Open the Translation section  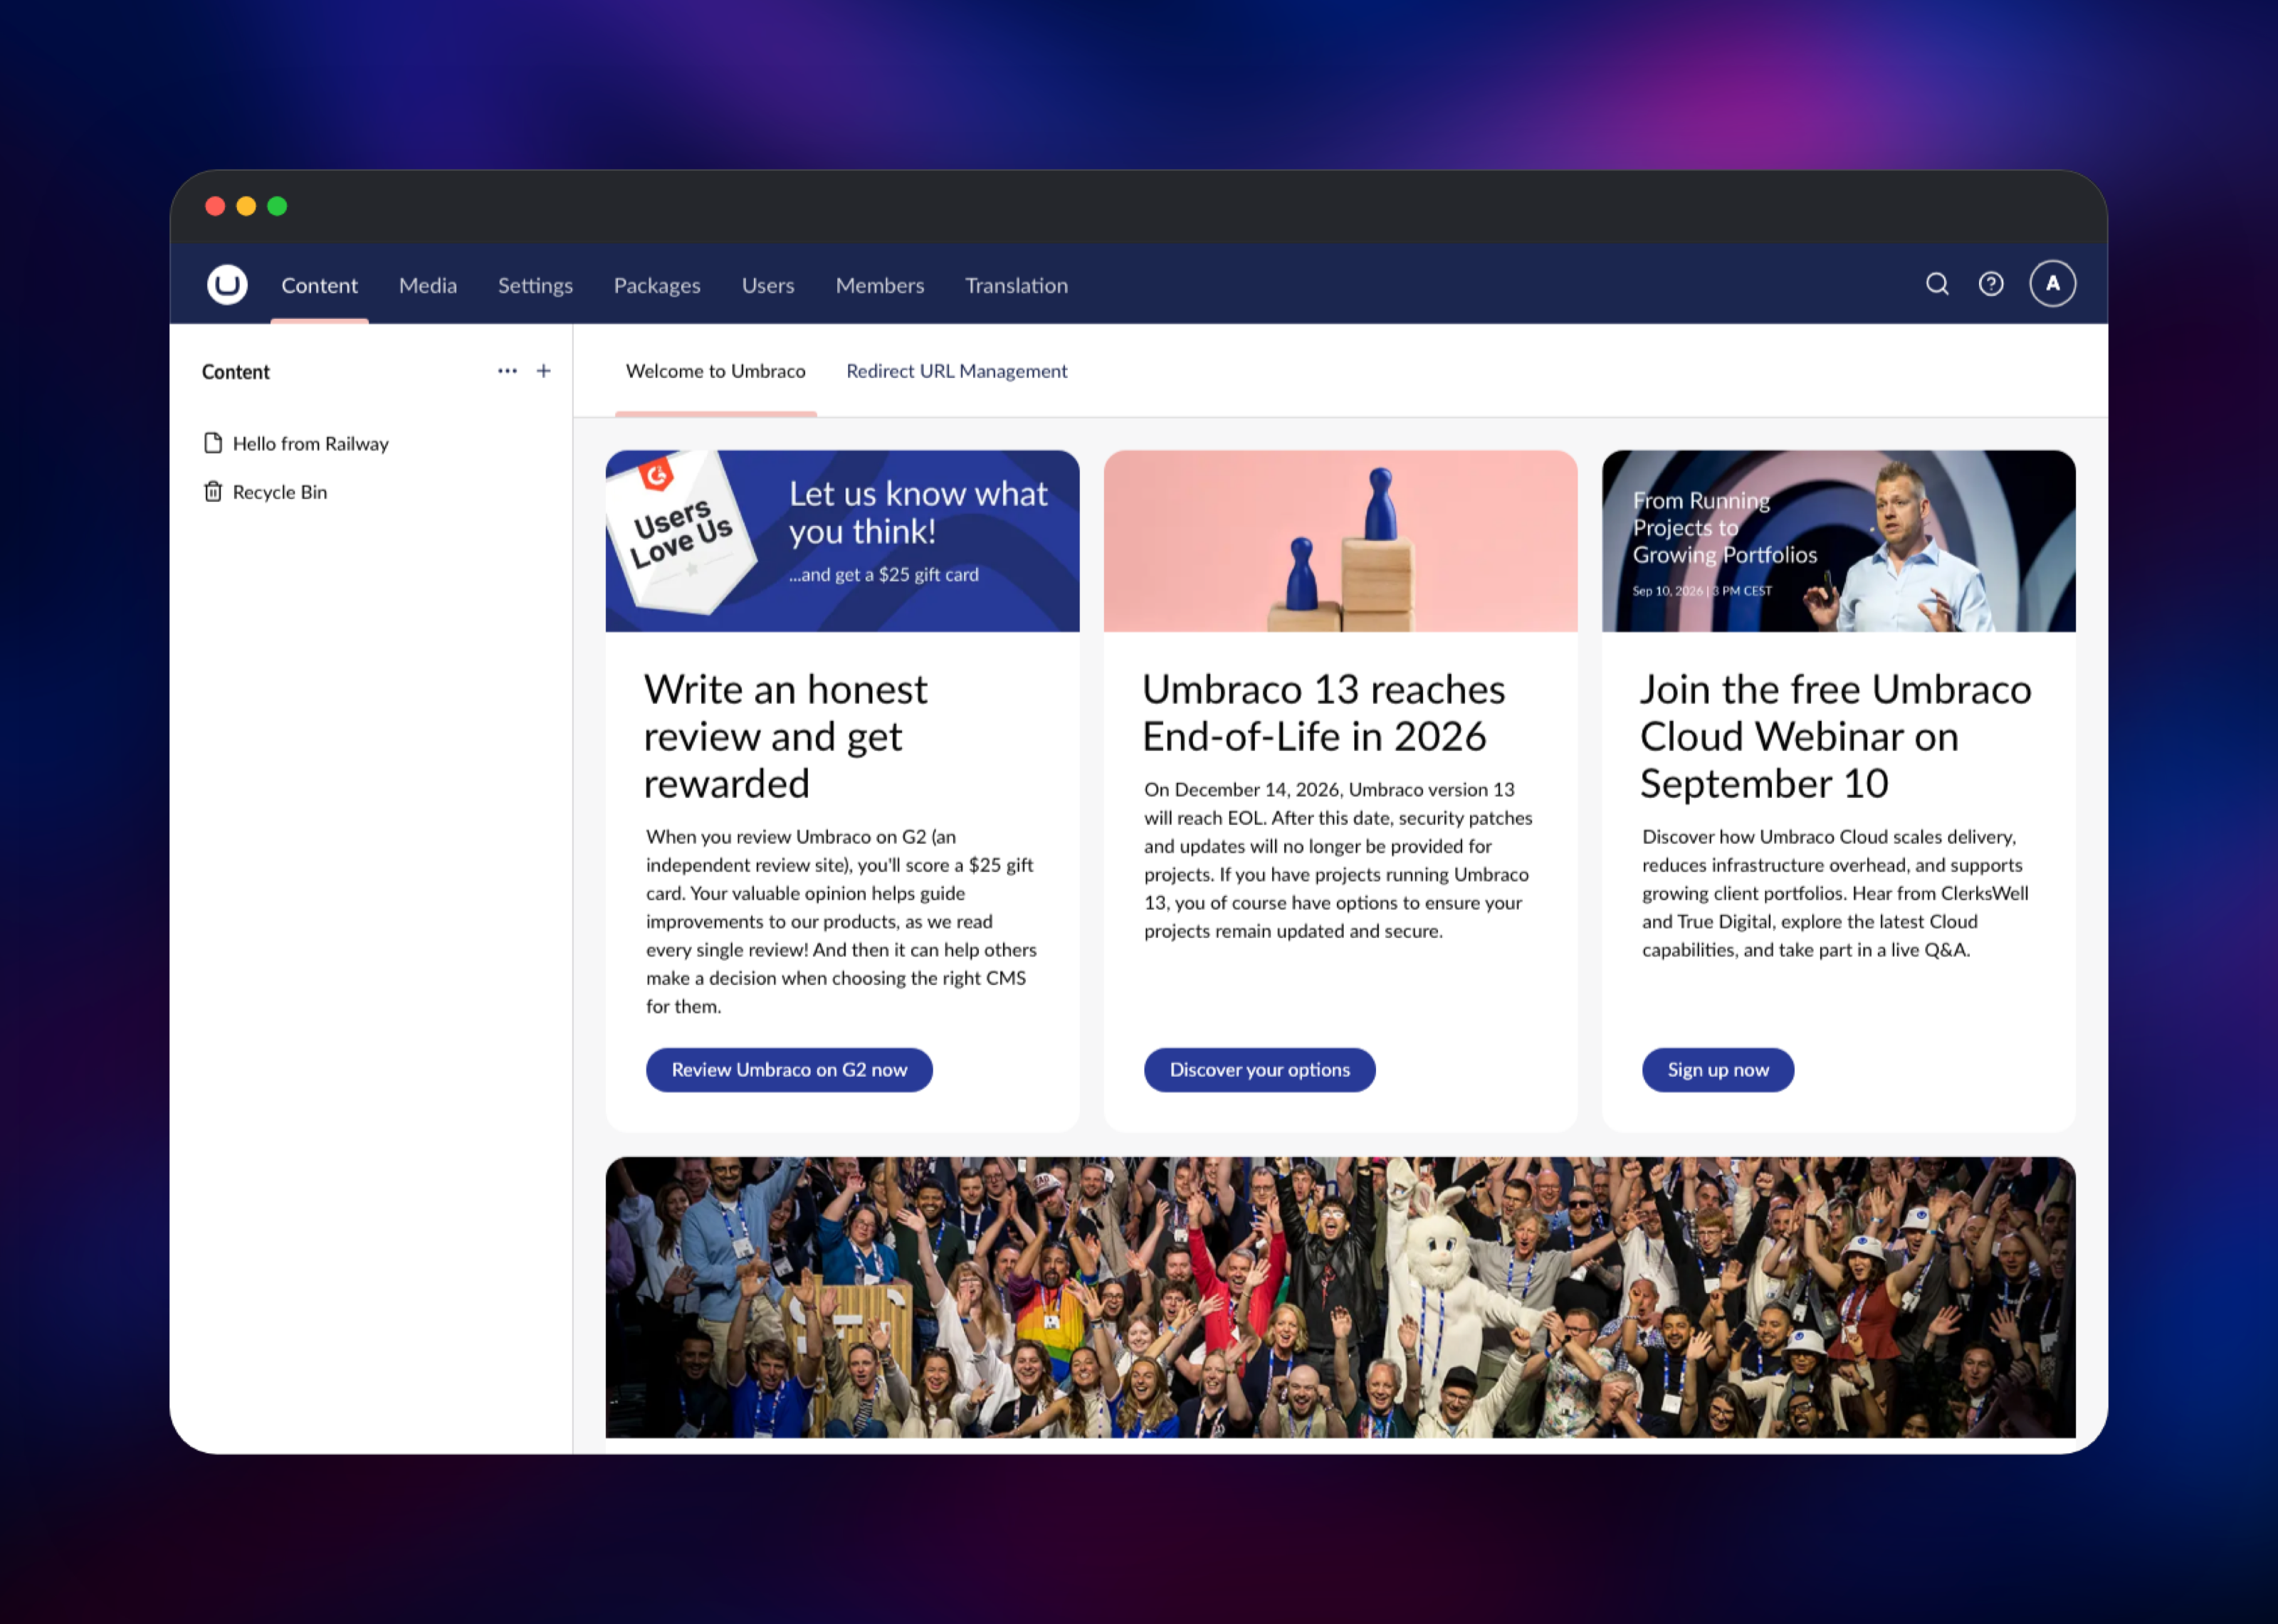1016,286
